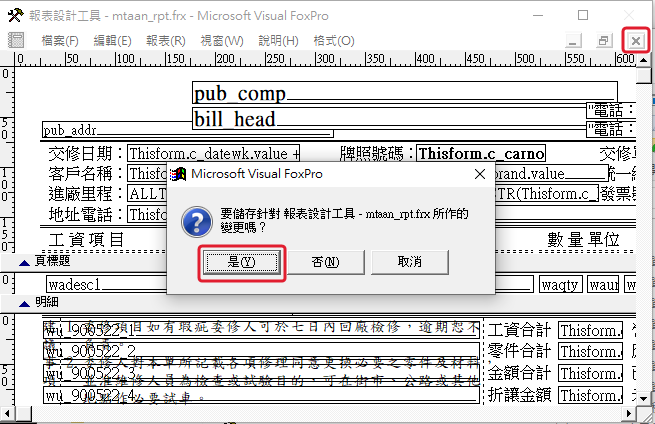Click the 頁標題 band marker arrow
The width and height of the screenshot is (655, 424).
click(25, 262)
